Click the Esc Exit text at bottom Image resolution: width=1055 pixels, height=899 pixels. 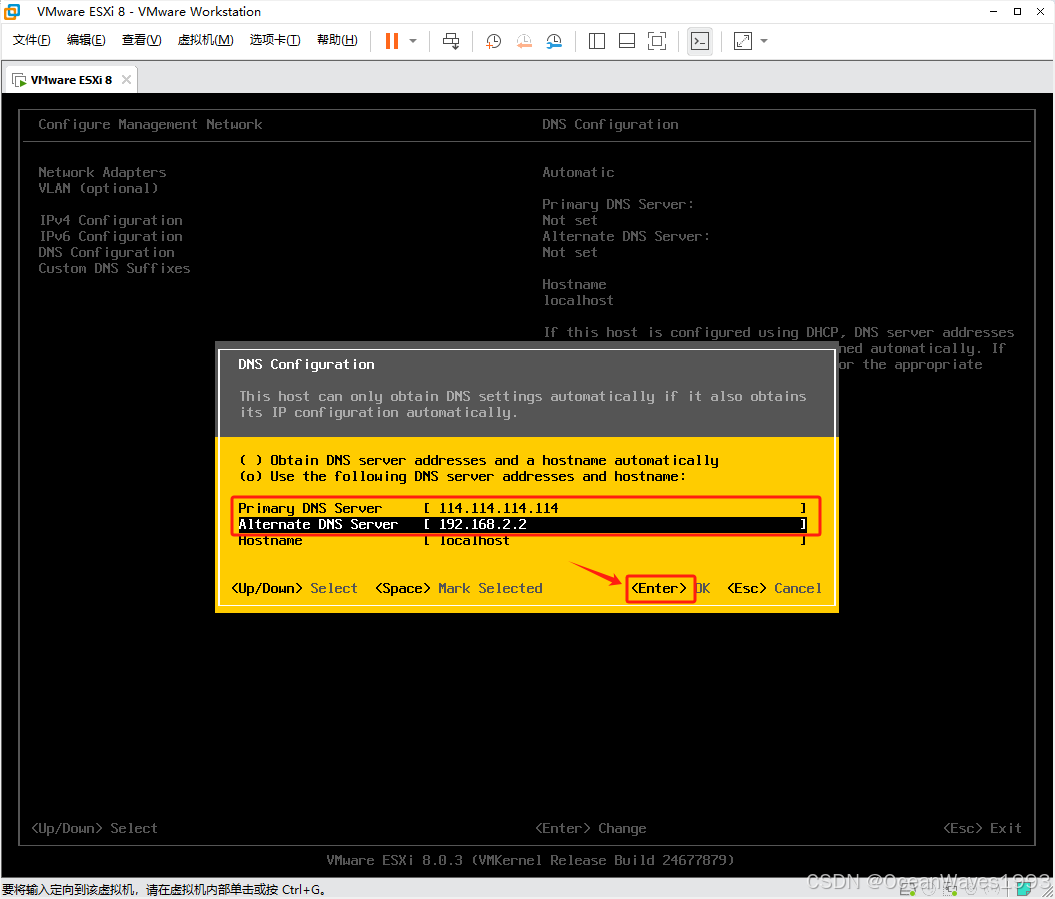[982, 828]
